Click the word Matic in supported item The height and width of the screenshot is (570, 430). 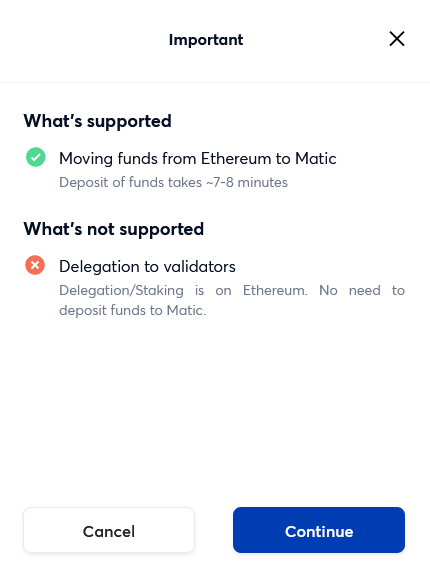316,158
